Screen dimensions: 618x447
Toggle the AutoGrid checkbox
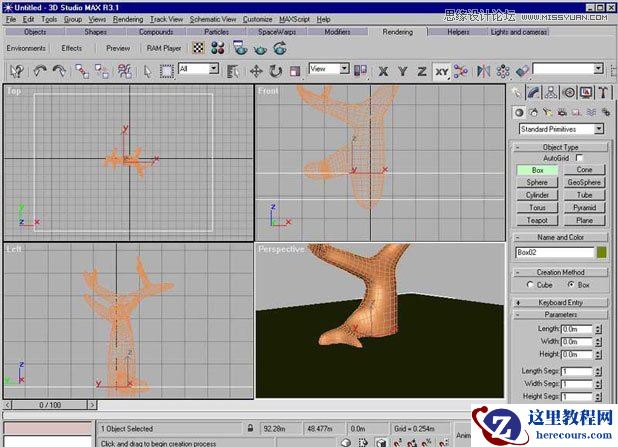coord(579,158)
